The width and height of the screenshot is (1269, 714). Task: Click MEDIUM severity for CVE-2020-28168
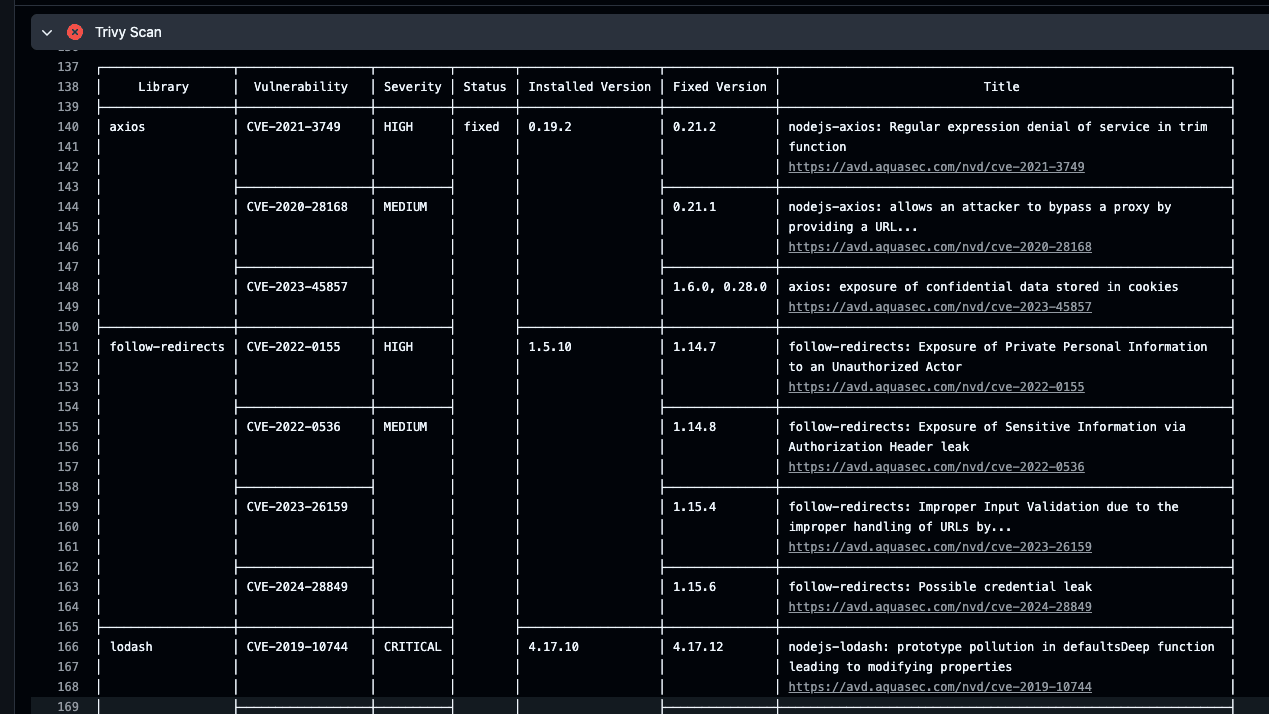(406, 207)
